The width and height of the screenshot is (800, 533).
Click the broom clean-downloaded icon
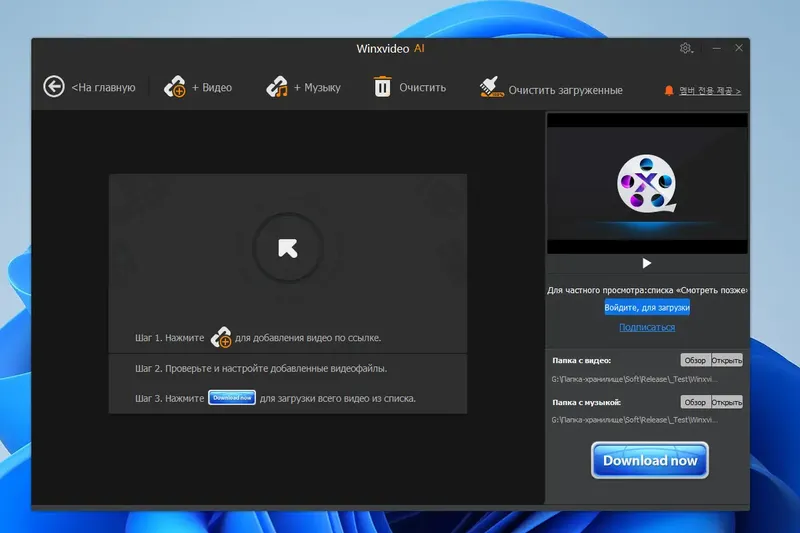pos(491,86)
